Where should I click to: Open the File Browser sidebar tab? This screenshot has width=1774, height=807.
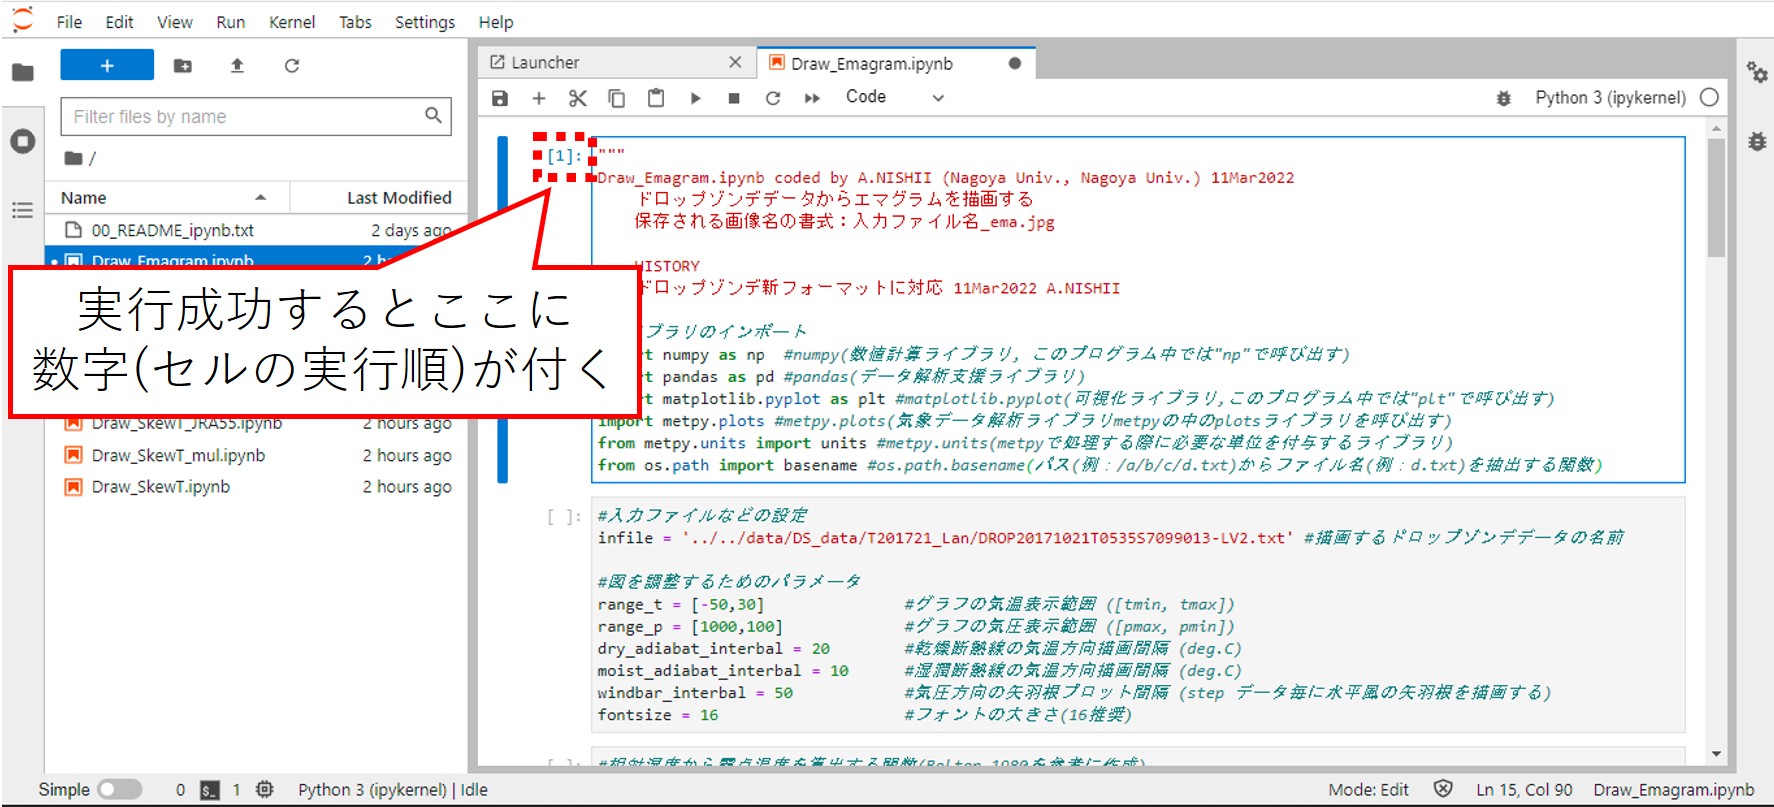click(22, 72)
